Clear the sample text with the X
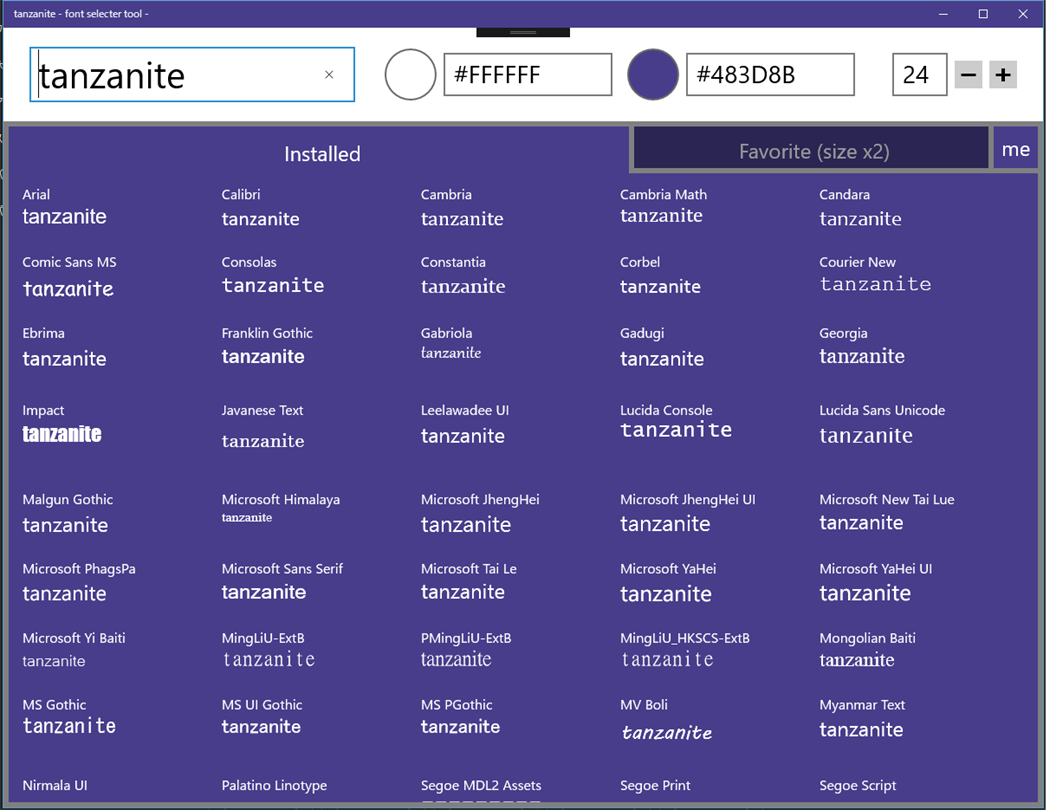1046x810 pixels. coord(329,75)
